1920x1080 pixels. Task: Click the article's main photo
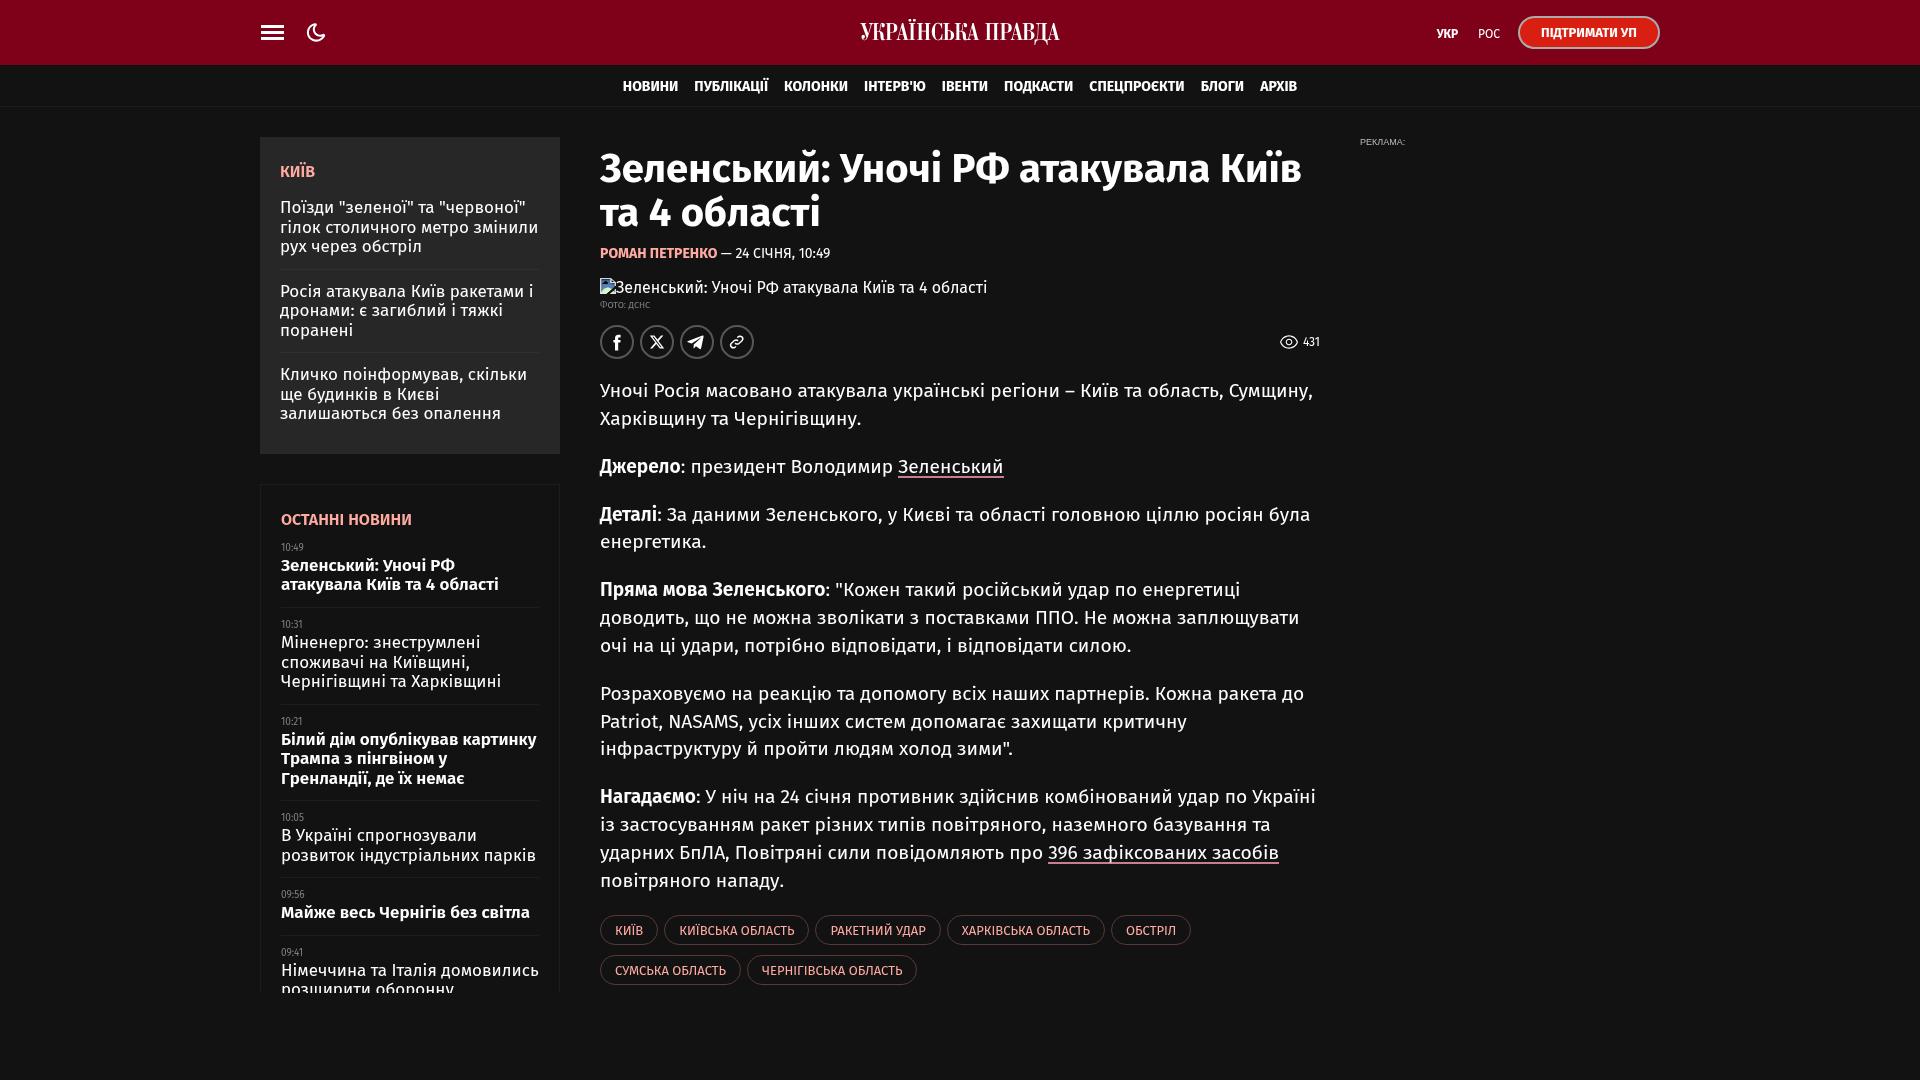click(793, 288)
